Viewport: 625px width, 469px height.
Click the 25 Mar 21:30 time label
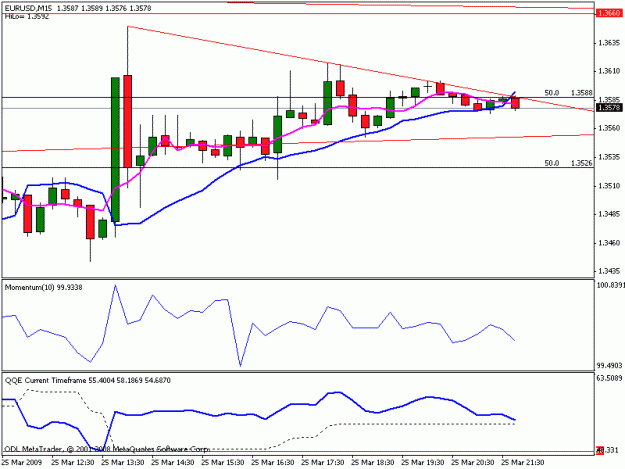pyautogui.click(x=523, y=462)
